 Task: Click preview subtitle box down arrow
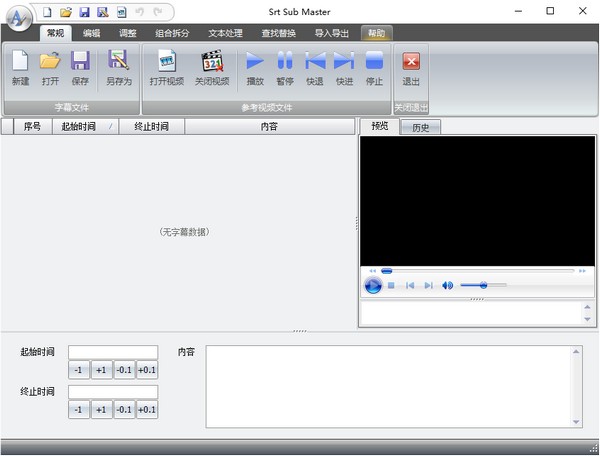[x=587, y=319]
